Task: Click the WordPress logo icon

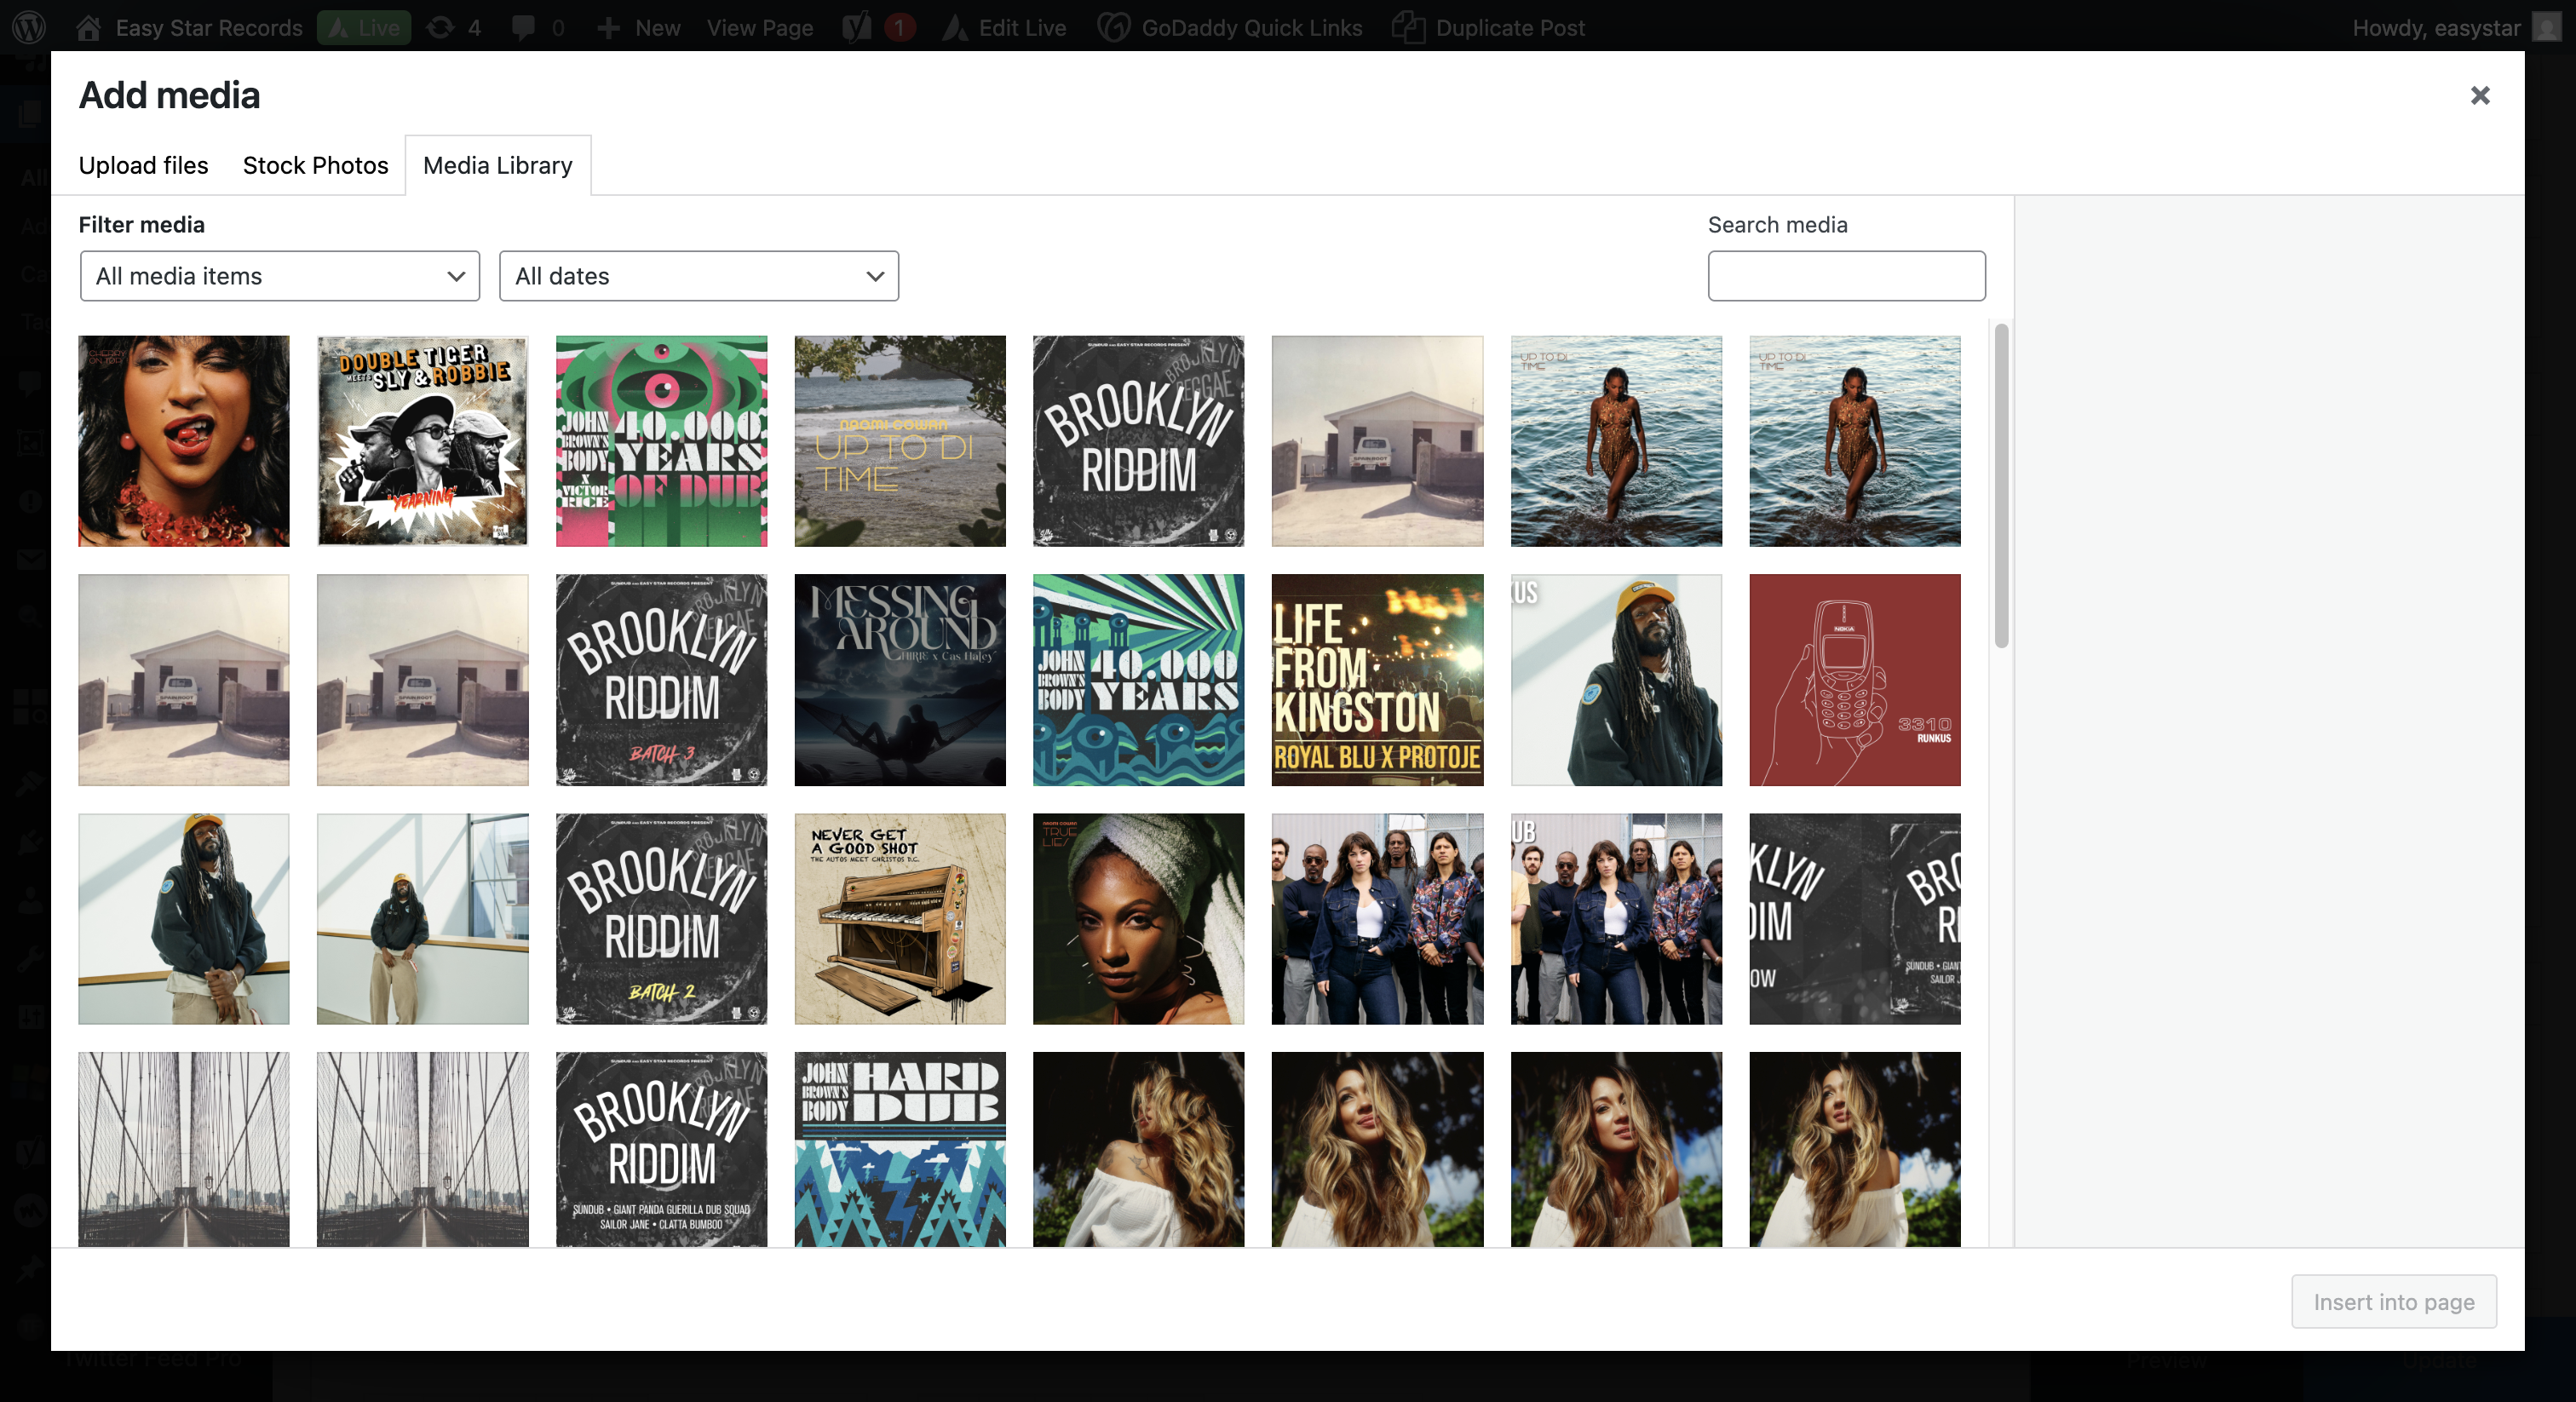Action: [x=29, y=27]
